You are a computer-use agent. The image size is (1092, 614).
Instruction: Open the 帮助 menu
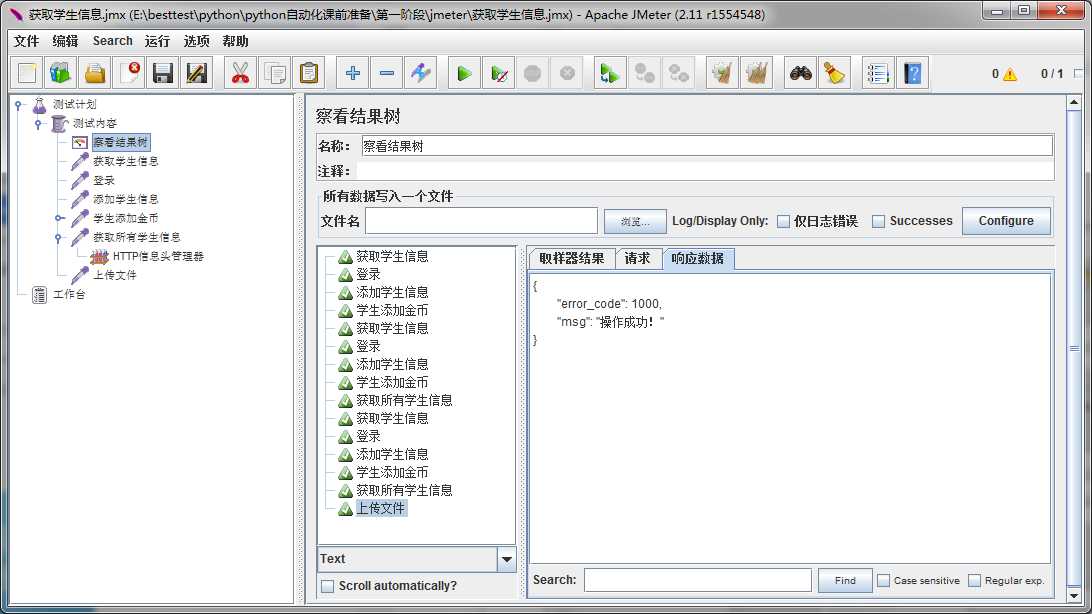coord(235,41)
